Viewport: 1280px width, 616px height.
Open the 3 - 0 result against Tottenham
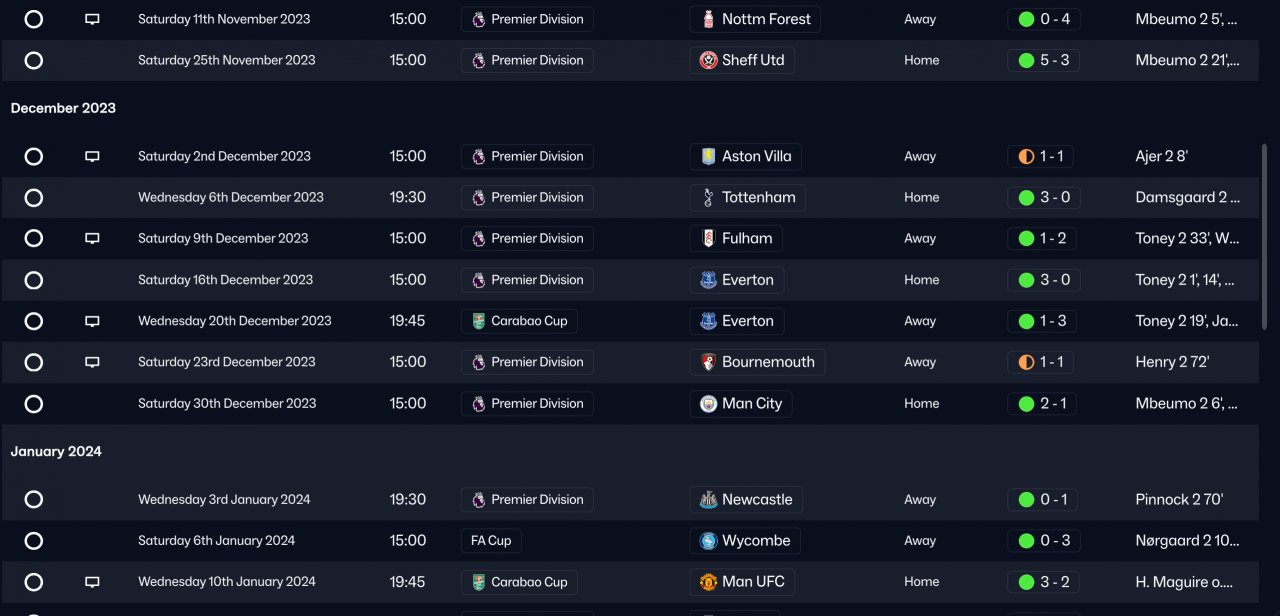tap(1043, 198)
